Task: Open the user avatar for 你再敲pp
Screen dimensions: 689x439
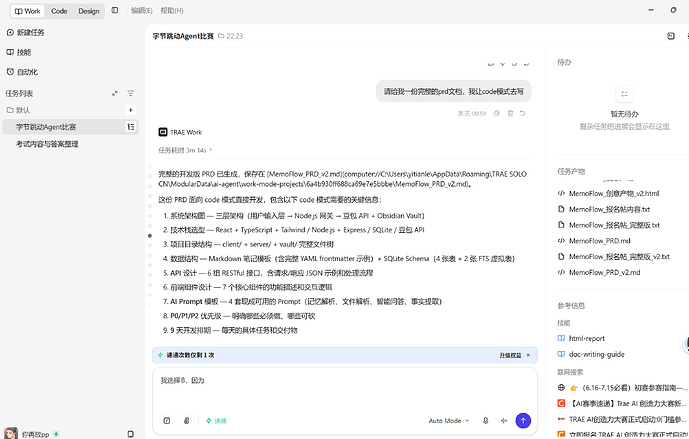Action: pos(11,434)
